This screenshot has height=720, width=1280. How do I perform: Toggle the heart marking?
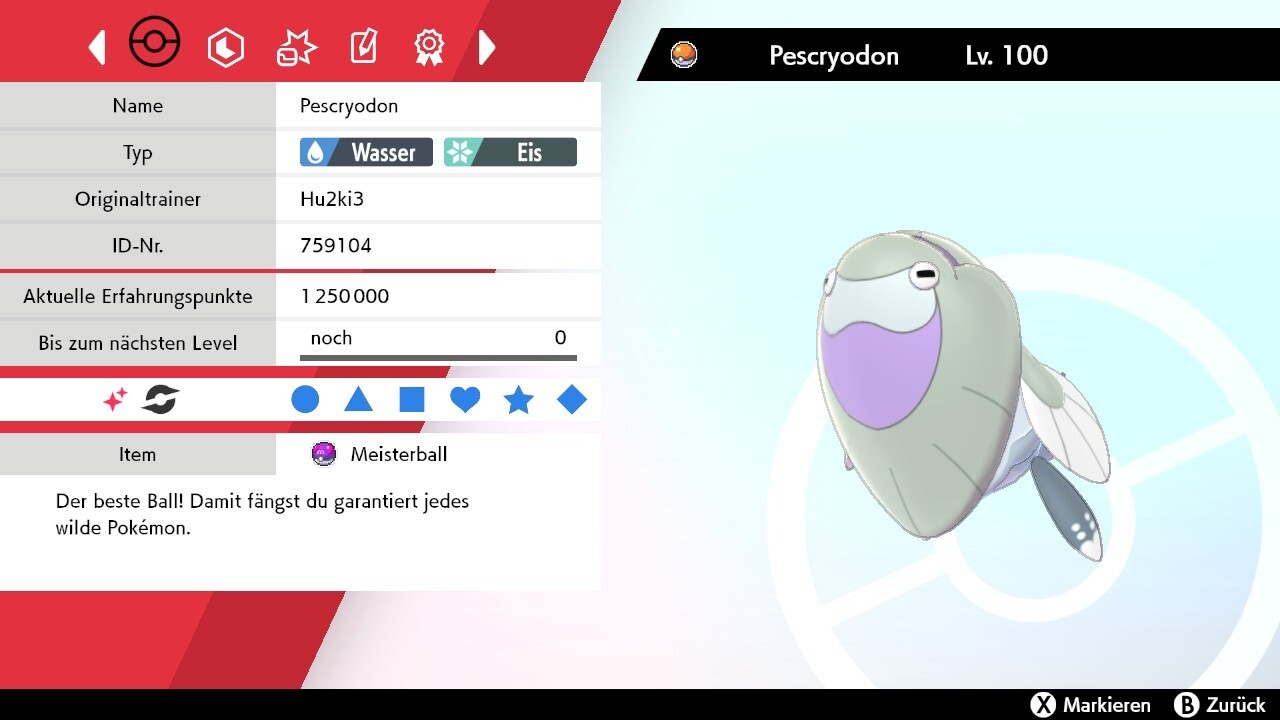[x=465, y=400]
